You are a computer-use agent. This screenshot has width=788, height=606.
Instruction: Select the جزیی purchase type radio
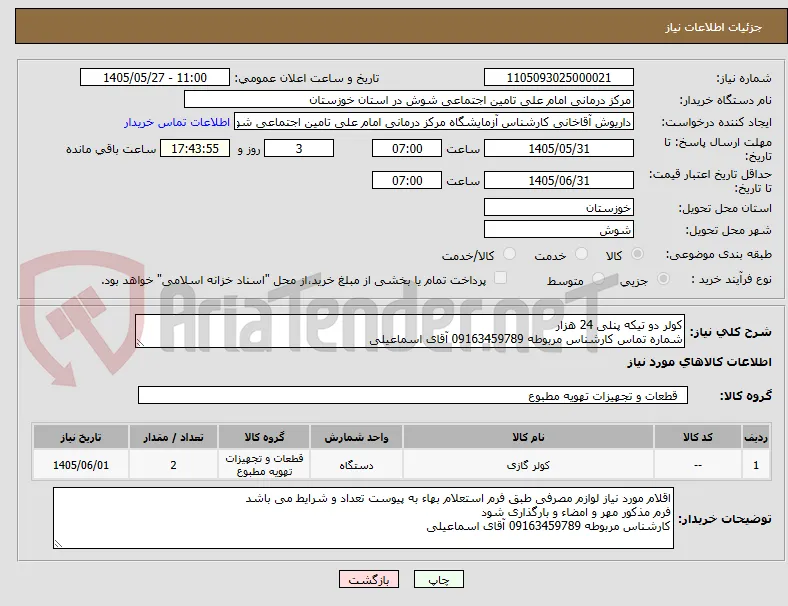coord(663,279)
